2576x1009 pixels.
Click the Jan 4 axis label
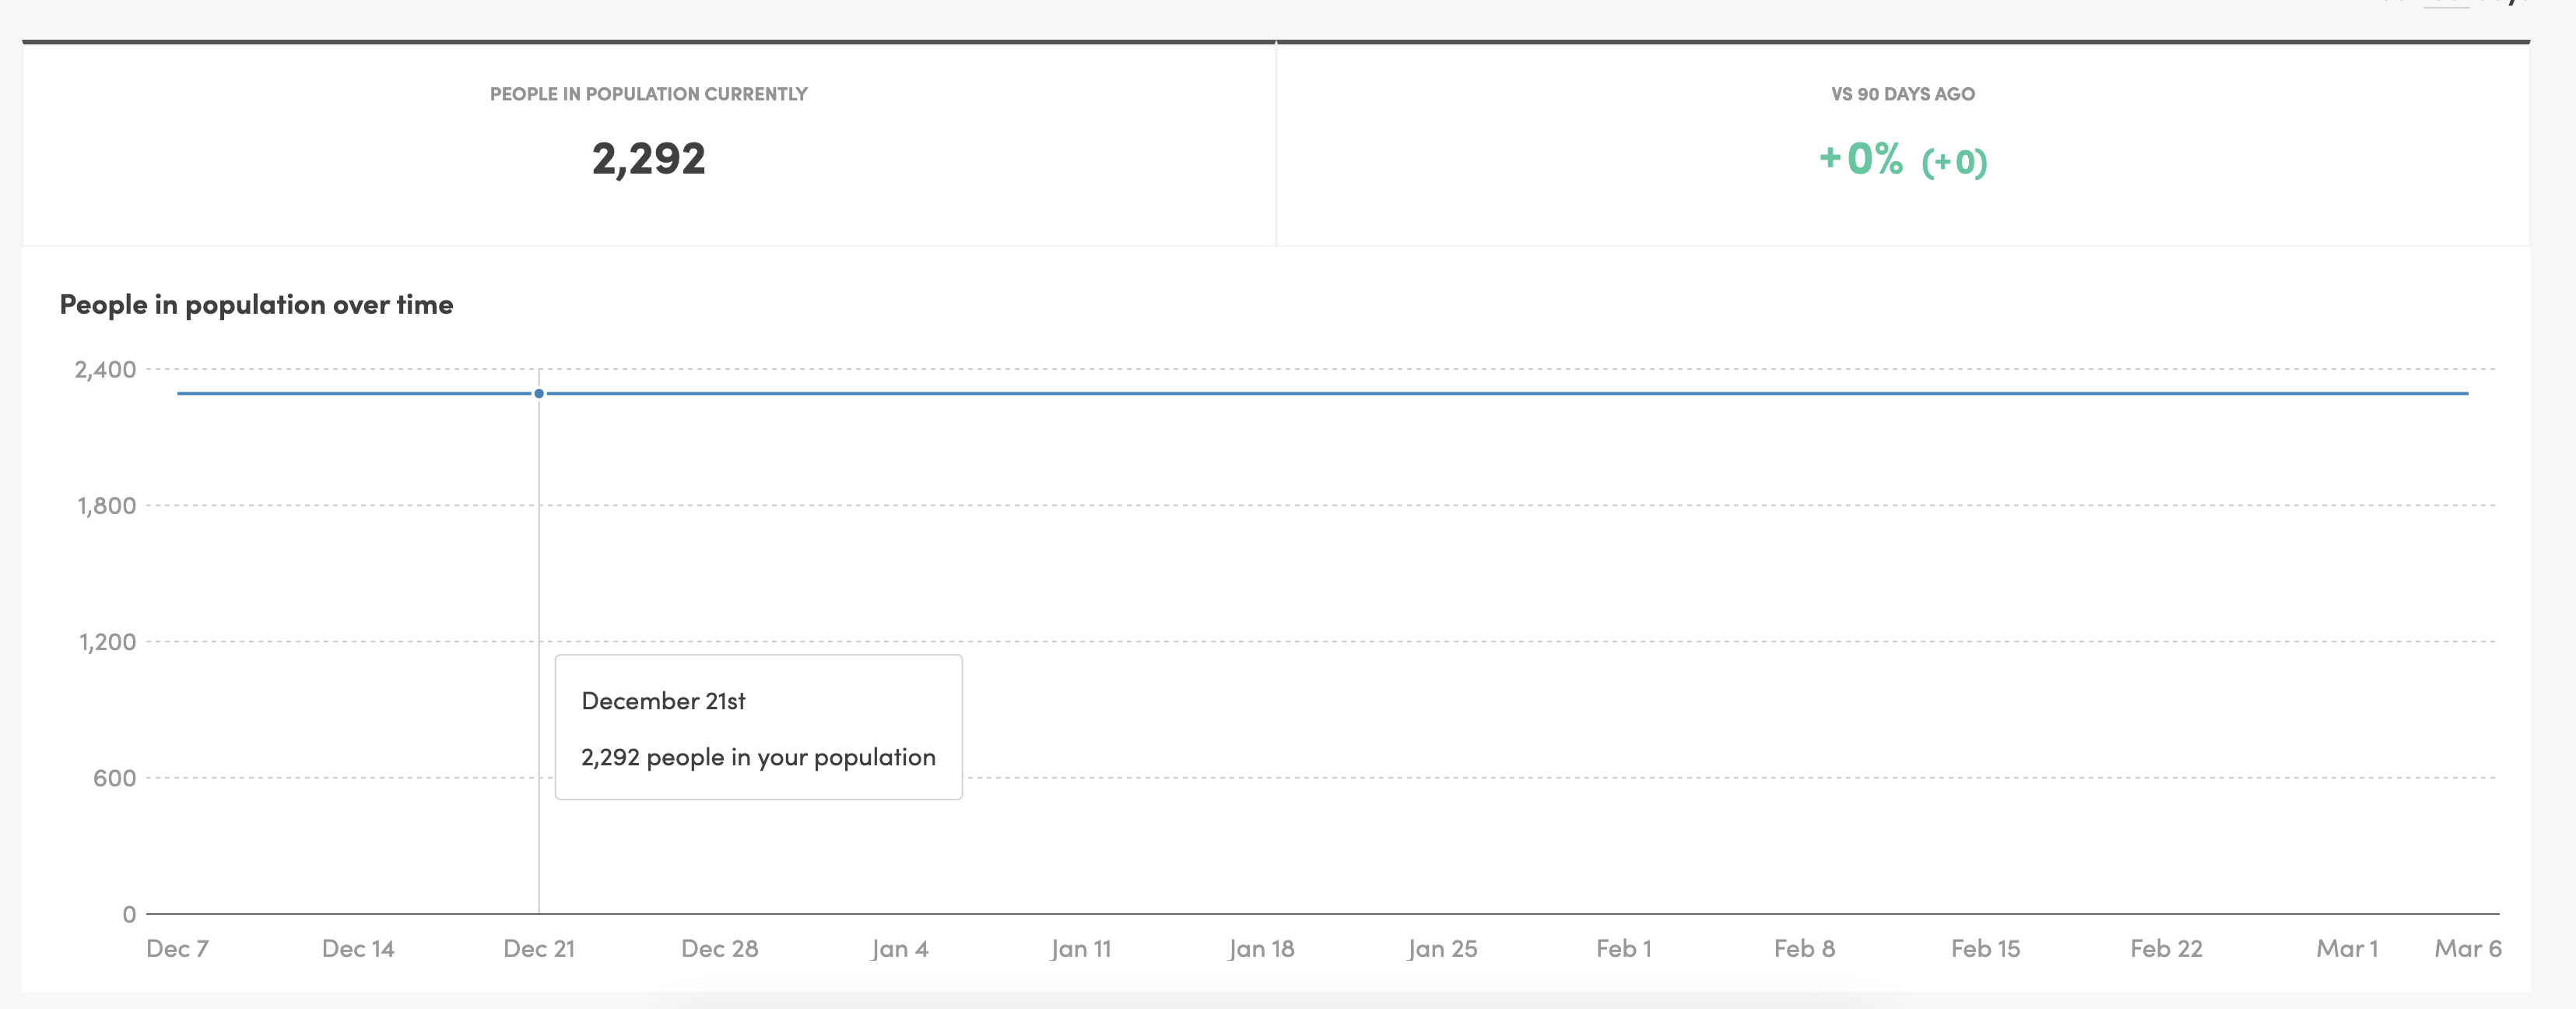pyautogui.click(x=900, y=949)
